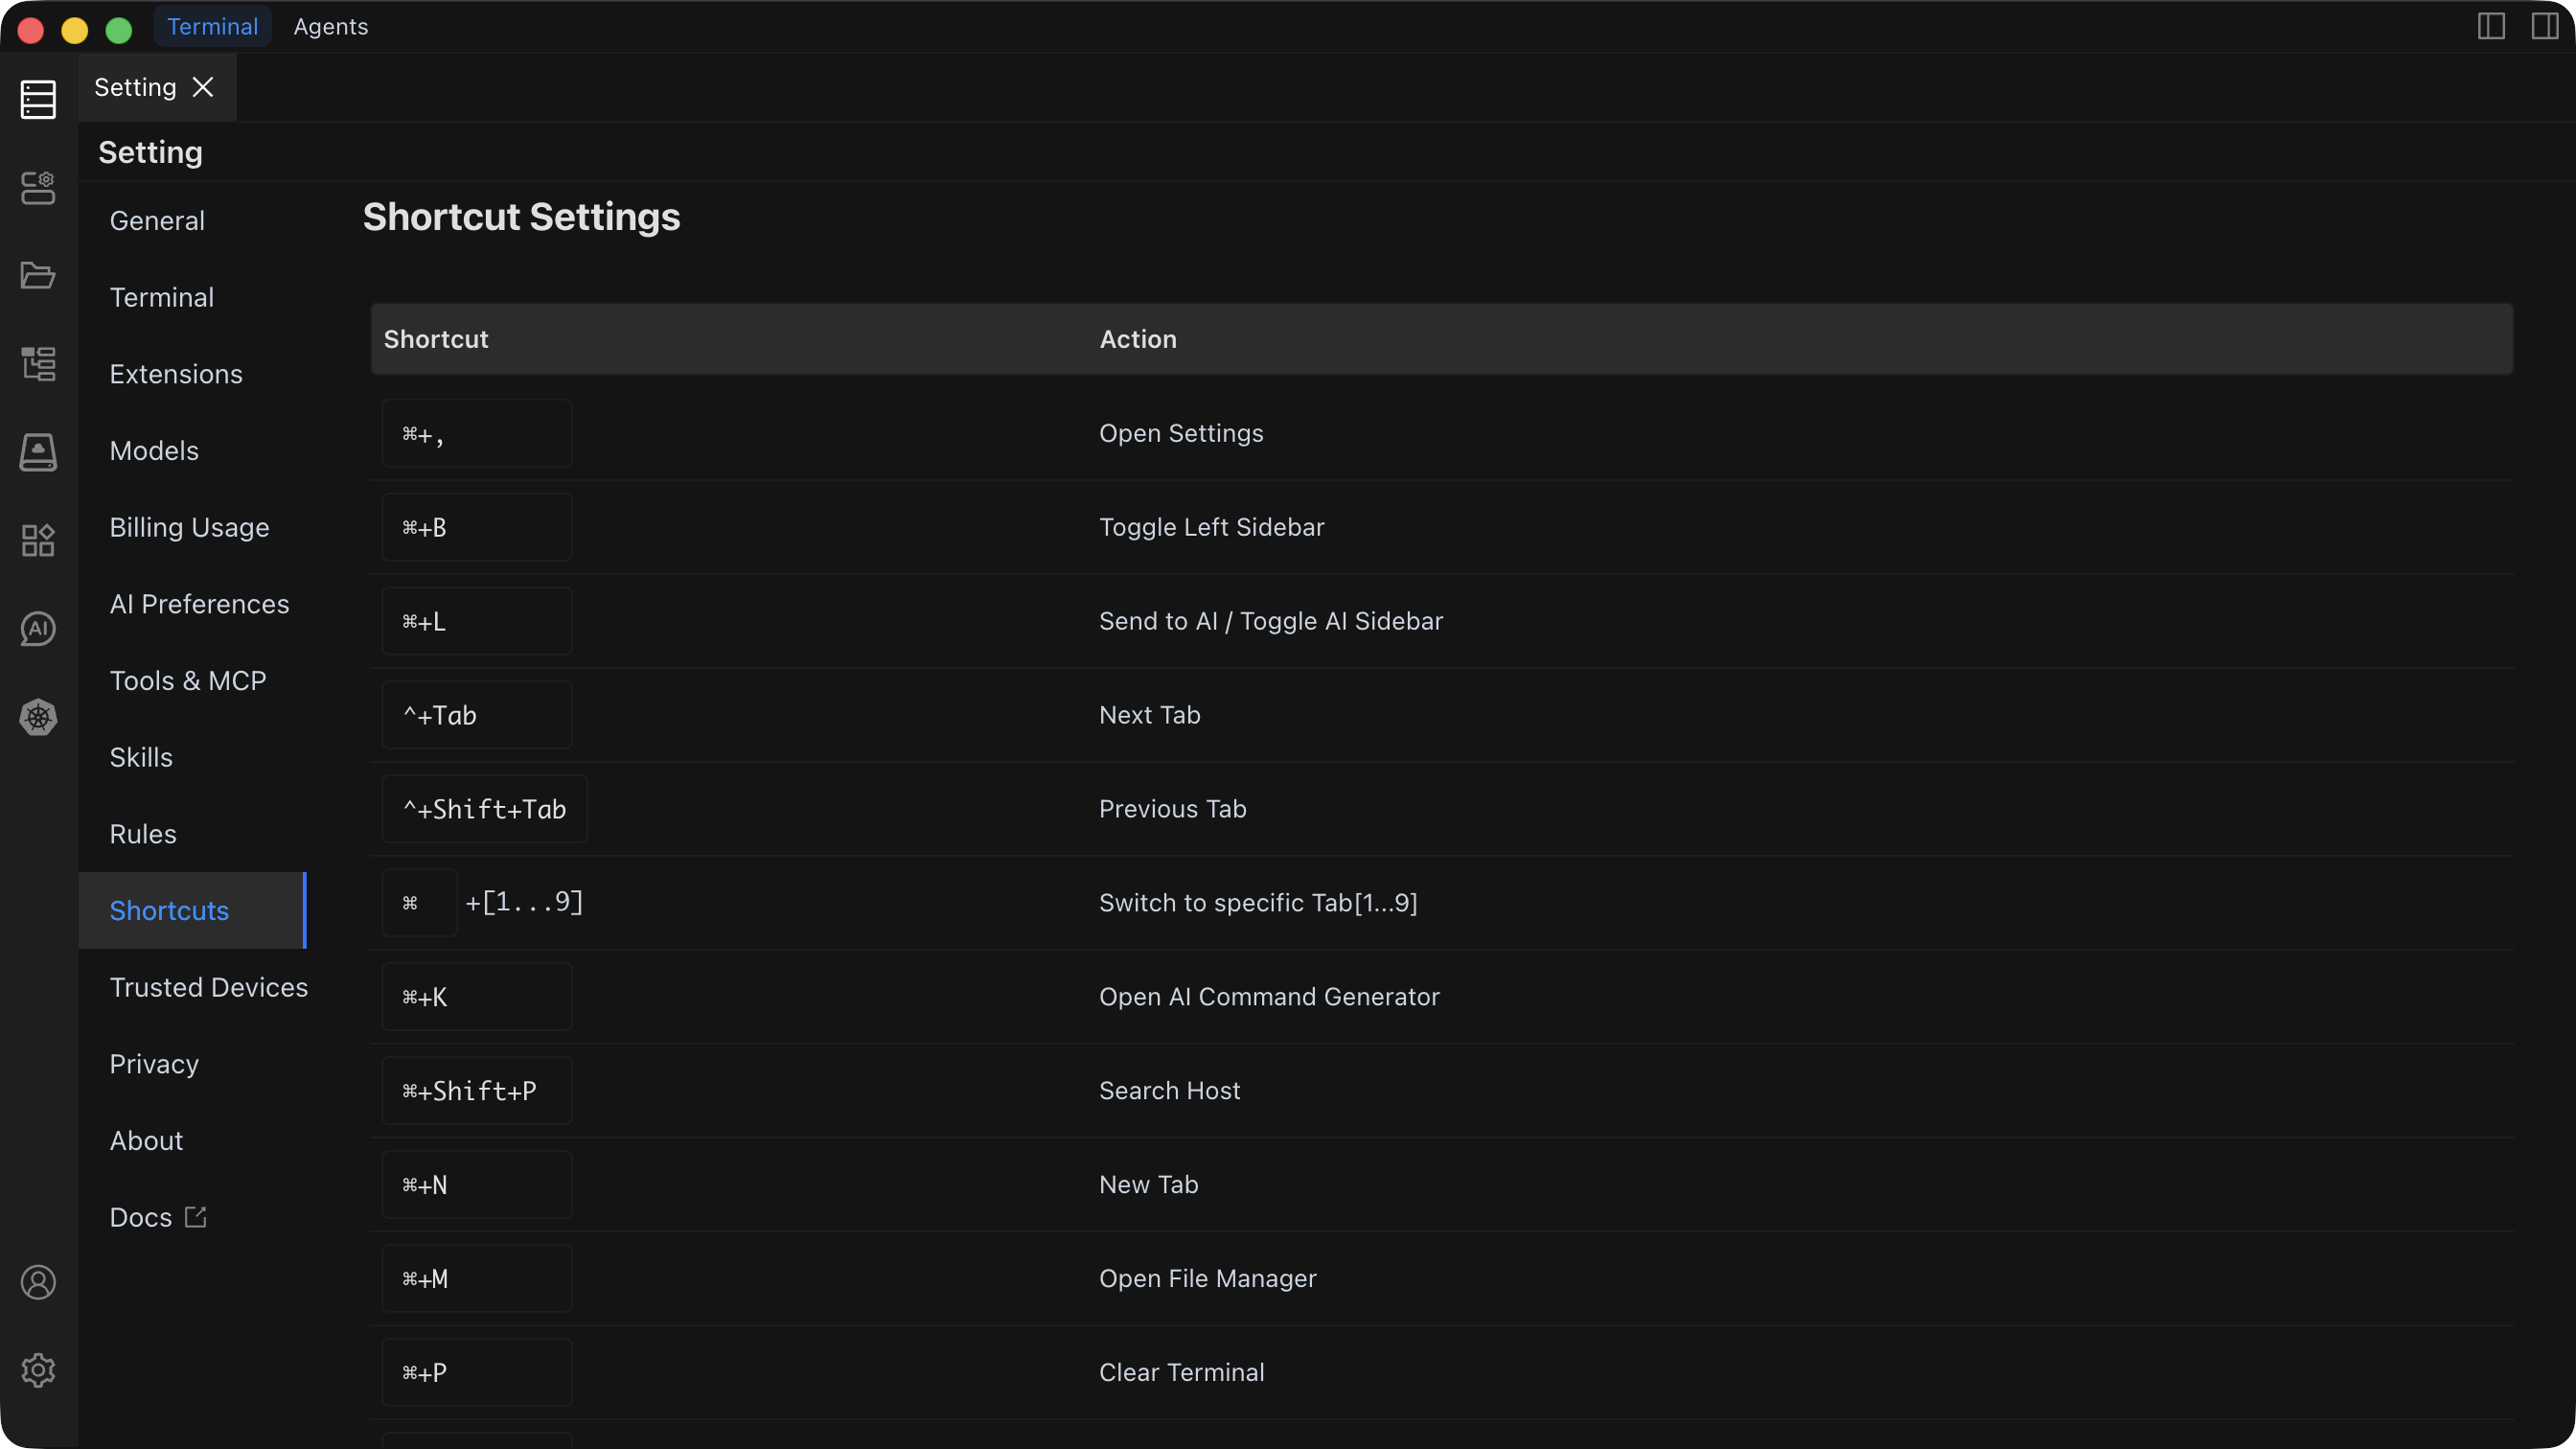This screenshot has height=1449, width=2576.
Task: Click the cloud drive icon
Action: (38, 452)
